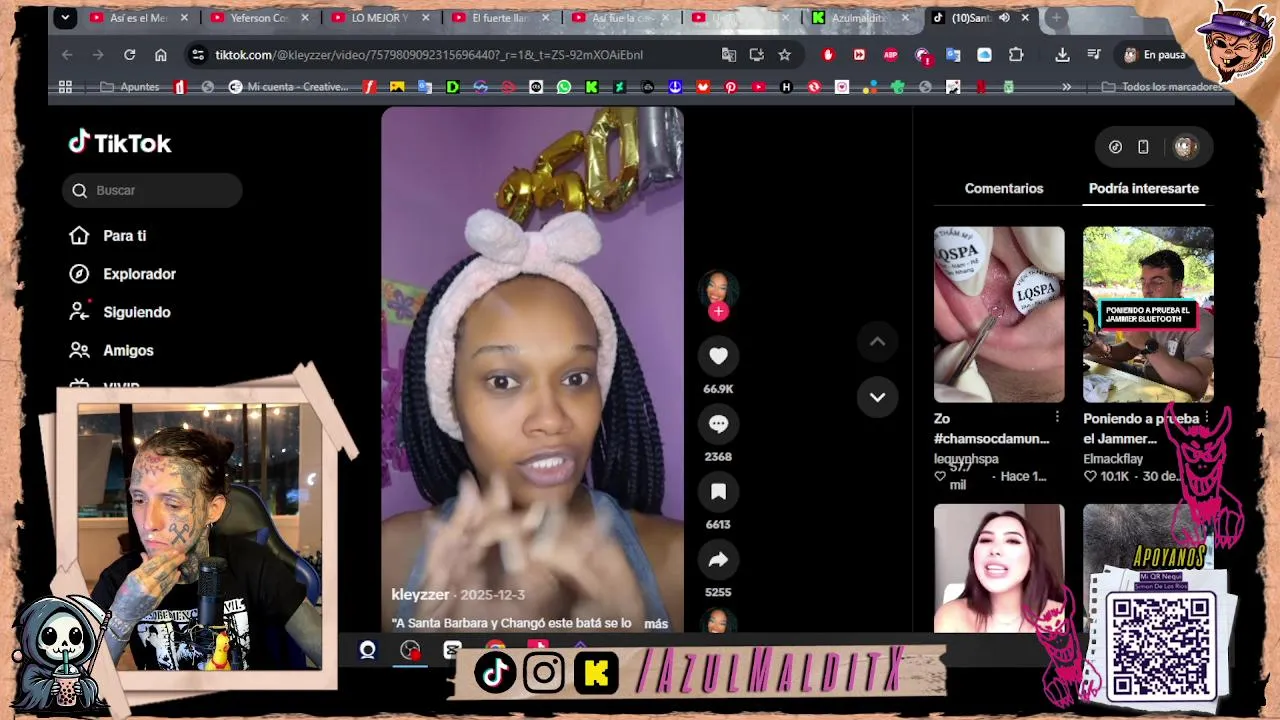
Task: Switch to the 'El fuerte llan' YouTube tab
Action: click(x=500, y=18)
